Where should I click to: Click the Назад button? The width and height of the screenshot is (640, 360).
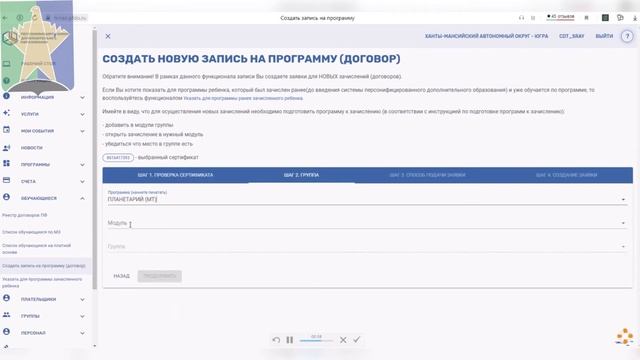point(121,276)
